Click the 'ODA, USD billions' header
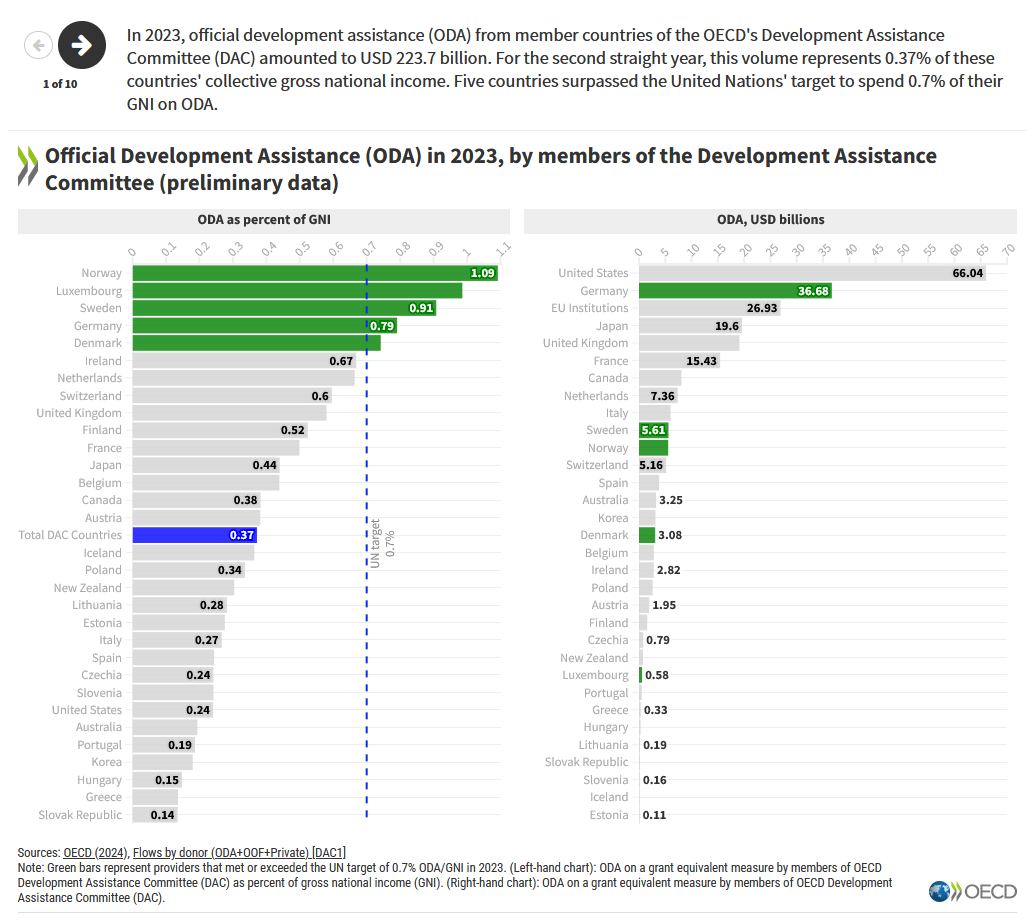Viewport: 1036px width, 922px height. 770,220
